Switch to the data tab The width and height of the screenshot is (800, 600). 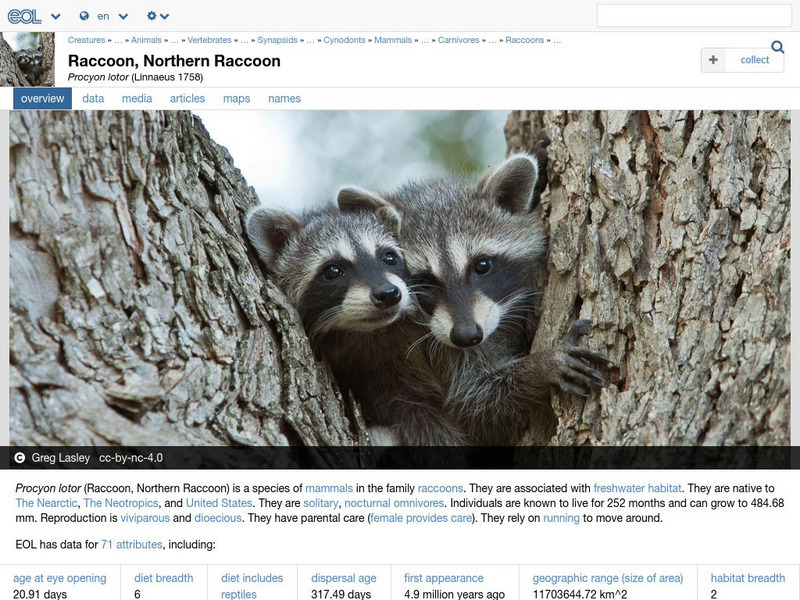click(x=93, y=98)
